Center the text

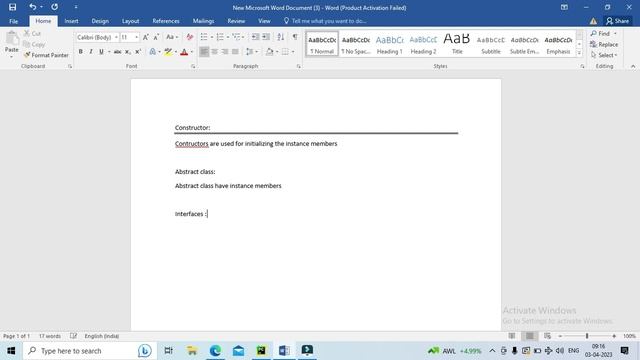click(x=214, y=52)
